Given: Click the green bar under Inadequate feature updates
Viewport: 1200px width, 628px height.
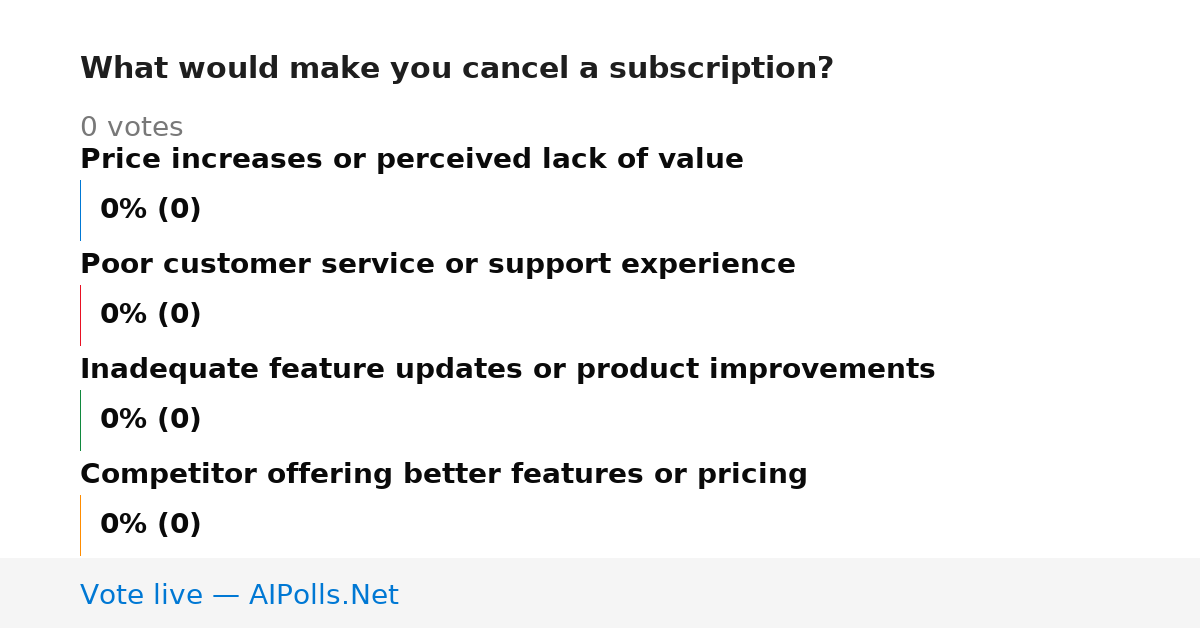Looking at the screenshot, I should (80, 420).
